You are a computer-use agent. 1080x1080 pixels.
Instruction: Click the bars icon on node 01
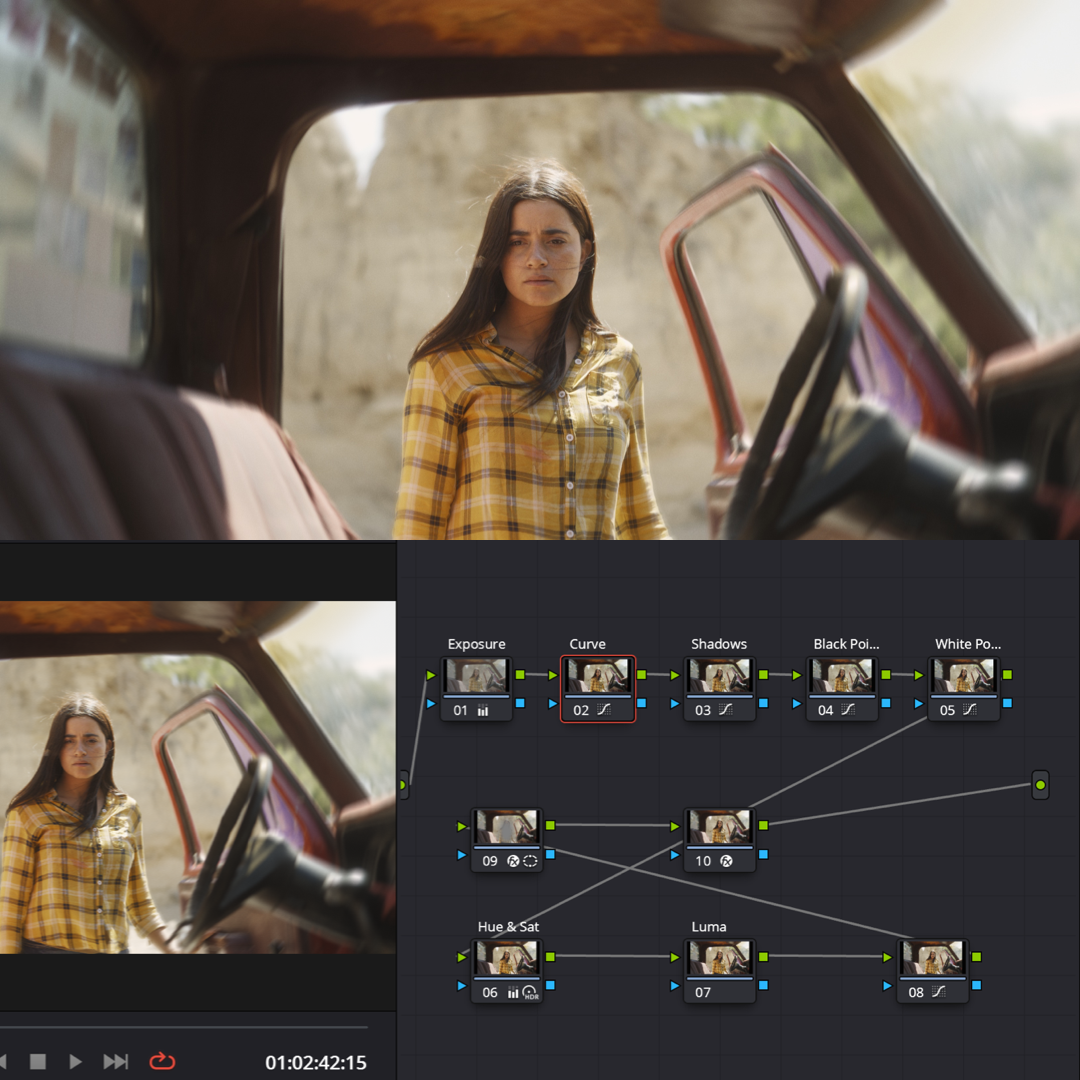(x=483, y=710)
